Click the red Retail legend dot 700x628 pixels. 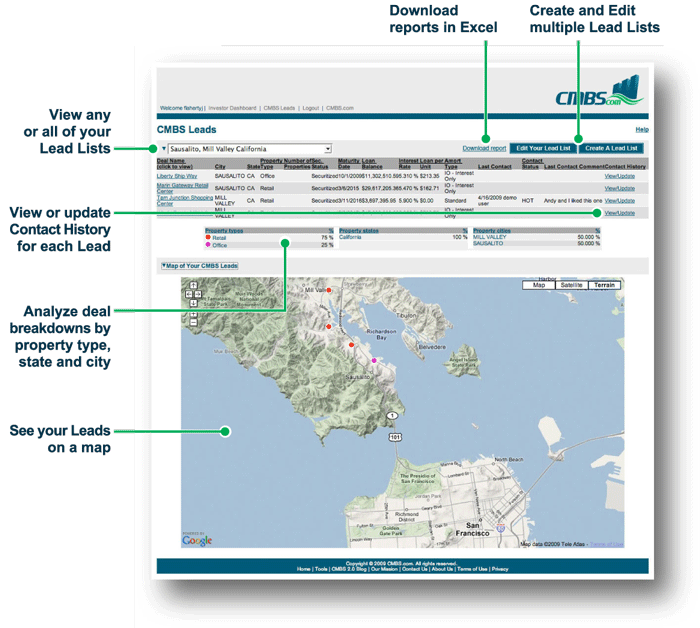208,237
